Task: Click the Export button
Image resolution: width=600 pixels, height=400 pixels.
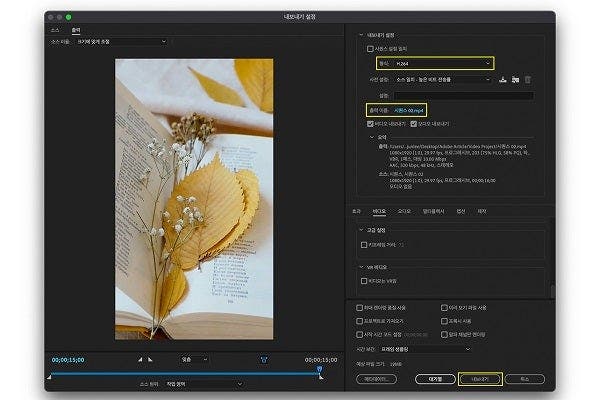Action: (x=479, y=380)
